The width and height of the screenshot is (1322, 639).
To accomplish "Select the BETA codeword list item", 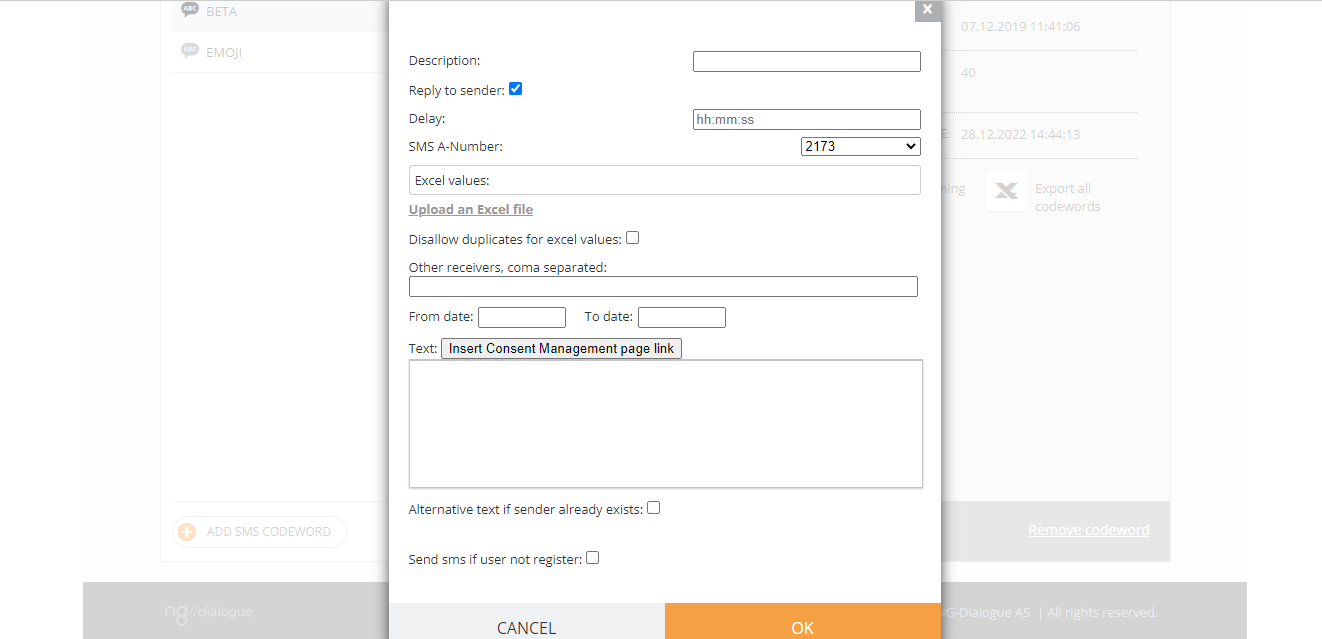I will pyautogui.click(x=222, y=12).
